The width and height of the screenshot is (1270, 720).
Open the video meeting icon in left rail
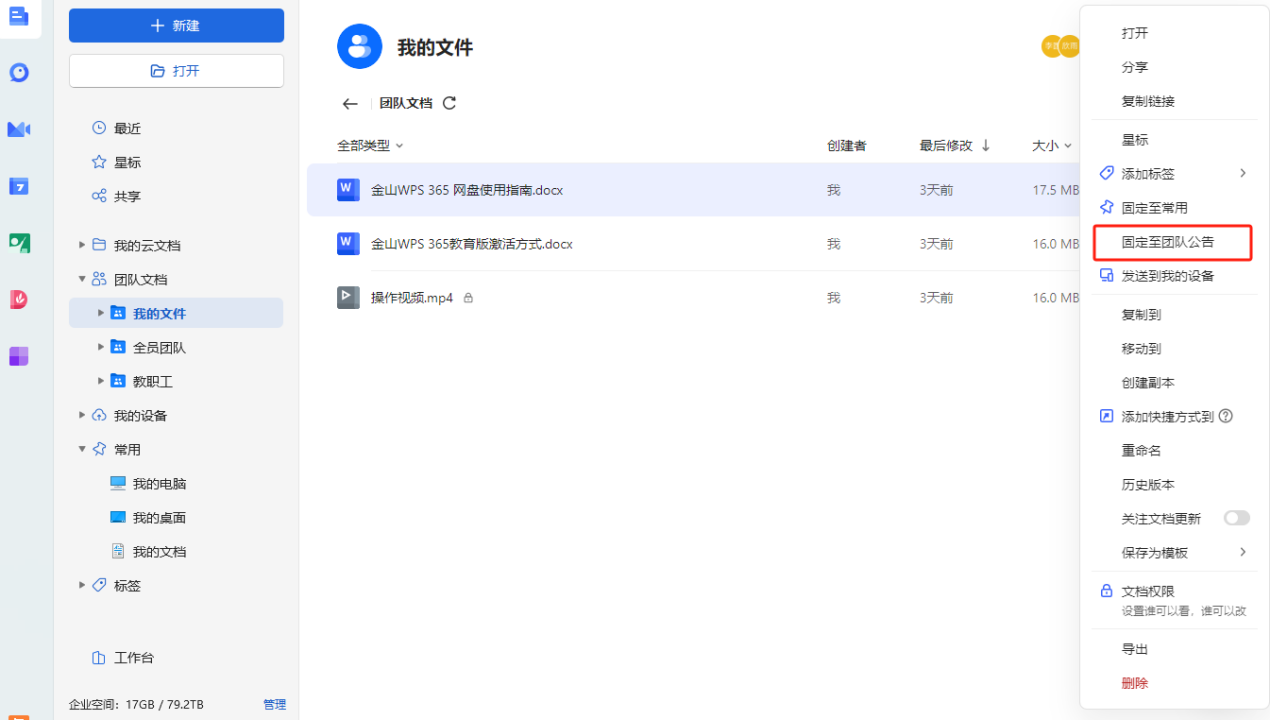(x=19, y=129)
